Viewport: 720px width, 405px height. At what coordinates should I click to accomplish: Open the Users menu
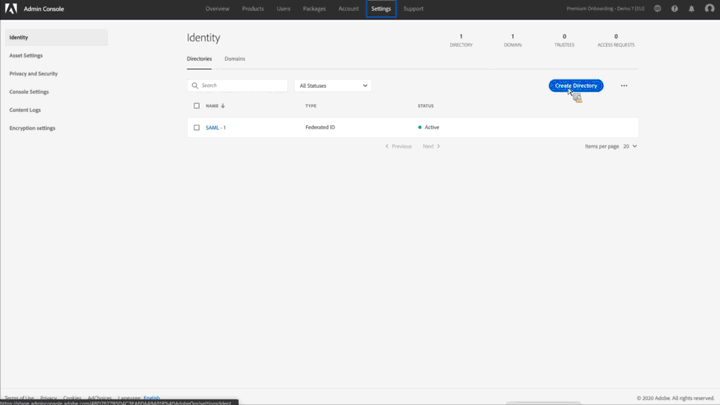(283, 9)
